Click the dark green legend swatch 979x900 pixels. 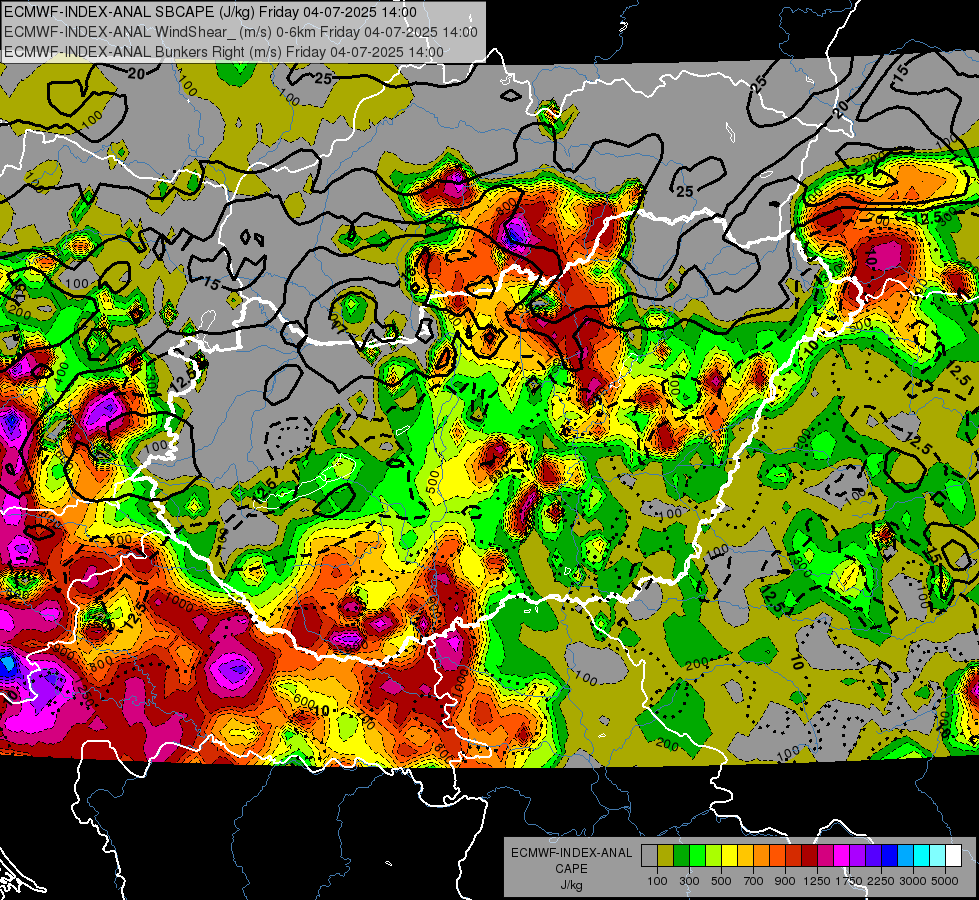[x=681, y=855]
